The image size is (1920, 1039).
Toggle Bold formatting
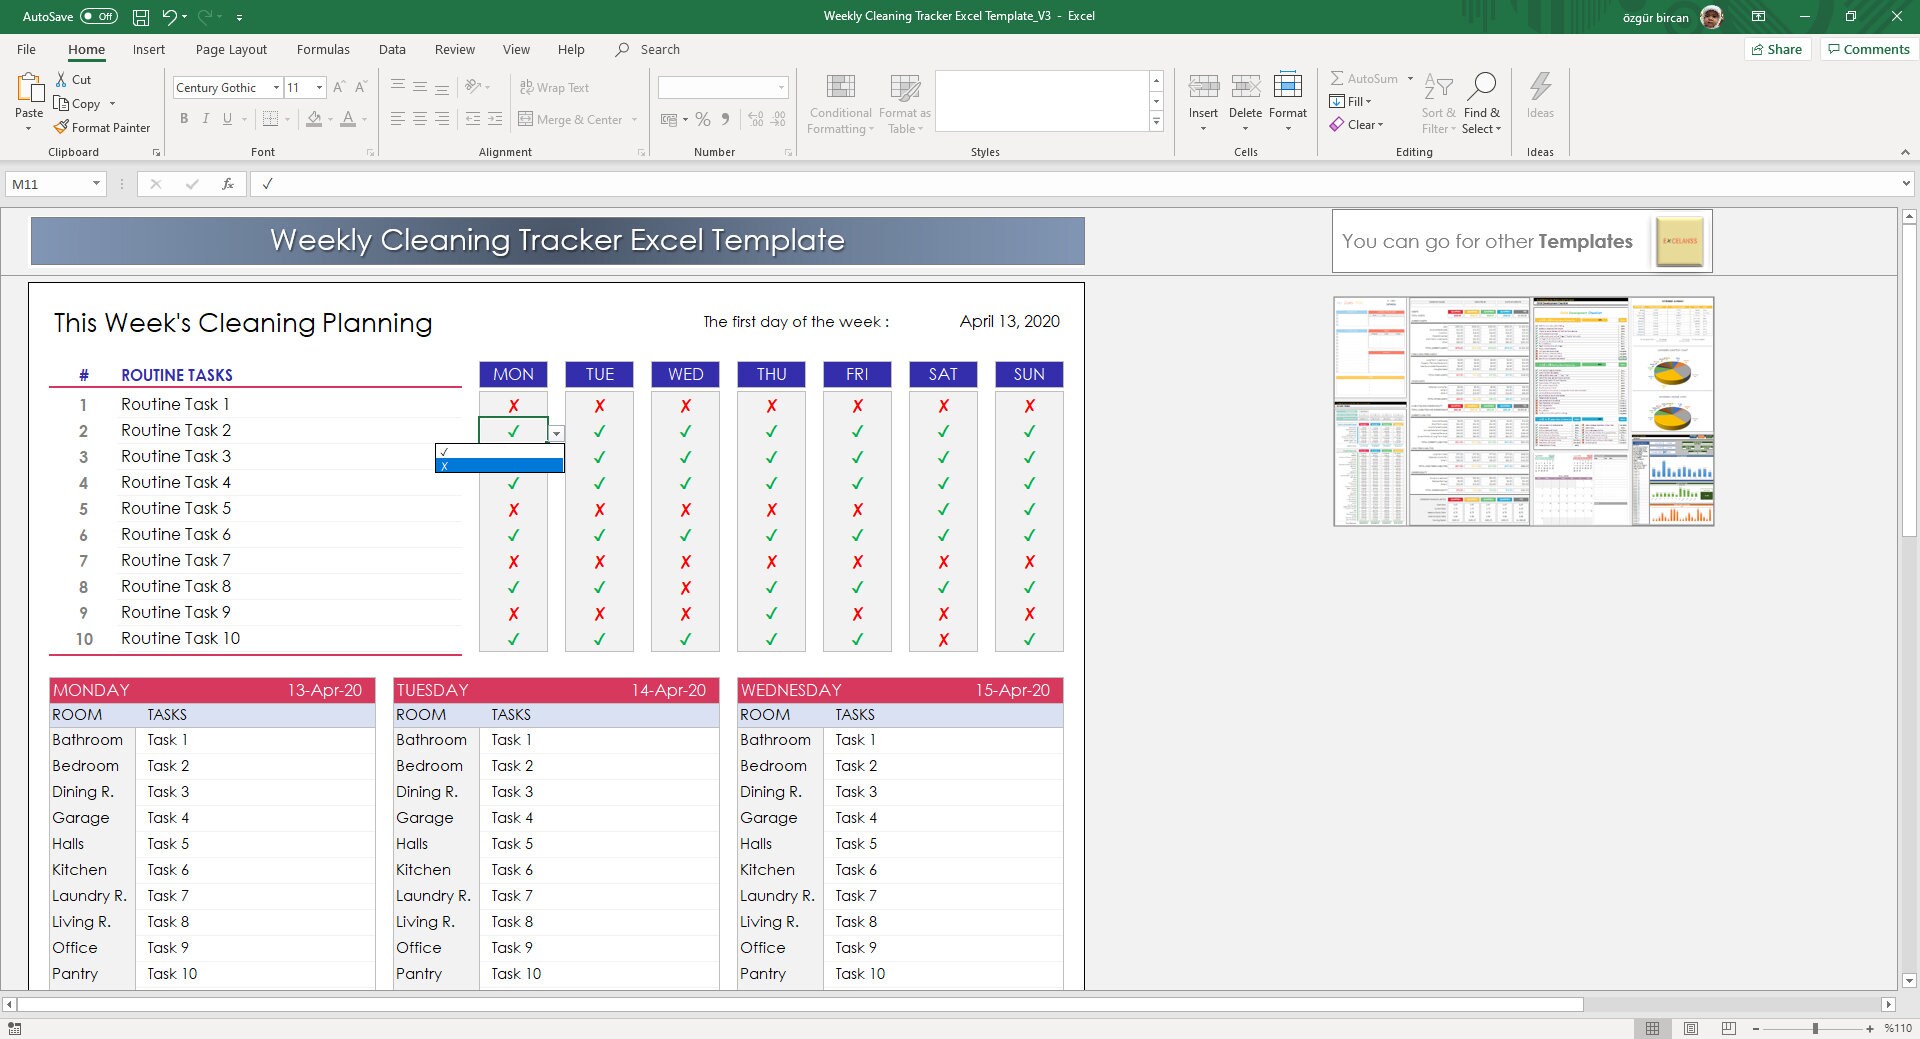point(184,119)
